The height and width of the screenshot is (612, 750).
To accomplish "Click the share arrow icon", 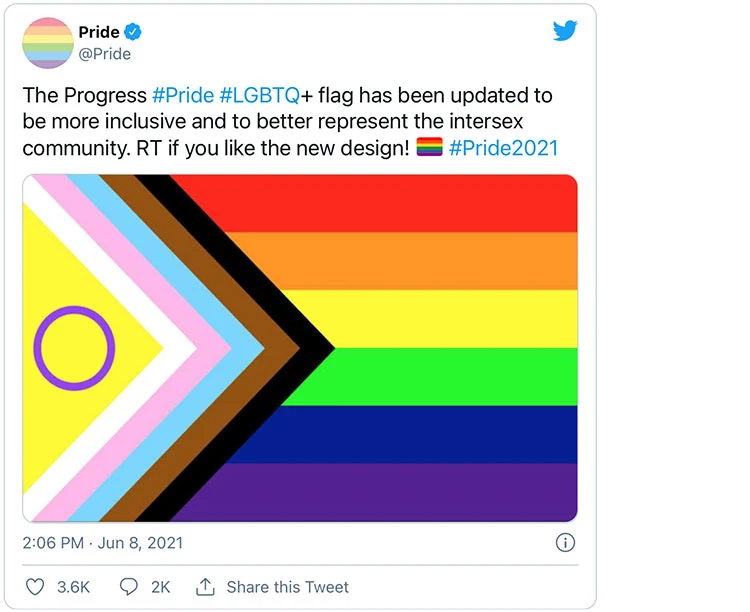I will pos(205,586).
